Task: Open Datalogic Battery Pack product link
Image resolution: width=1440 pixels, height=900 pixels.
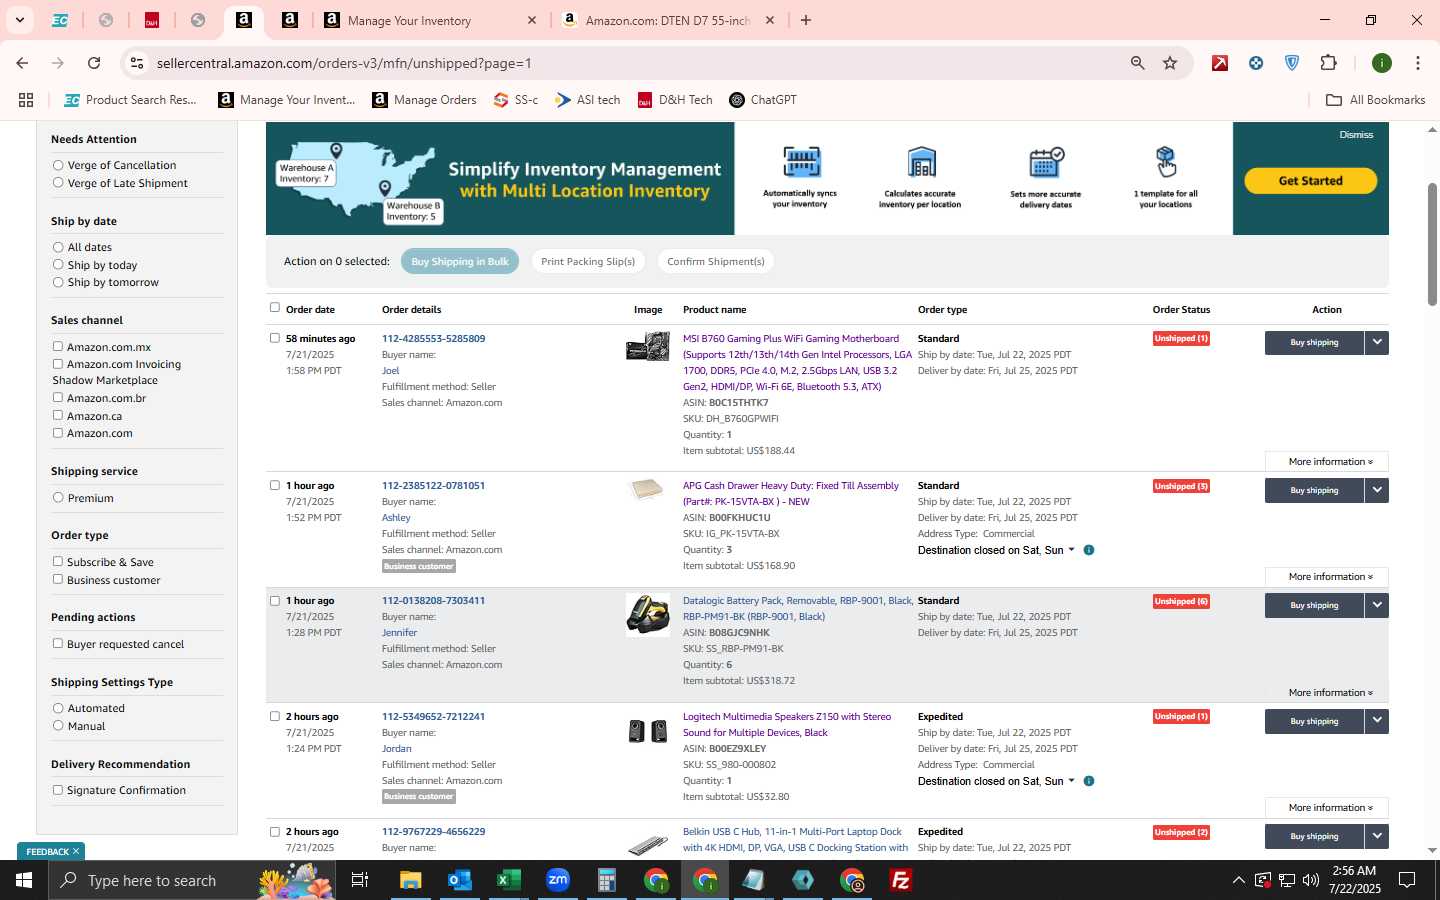Action: pos(797,608)
